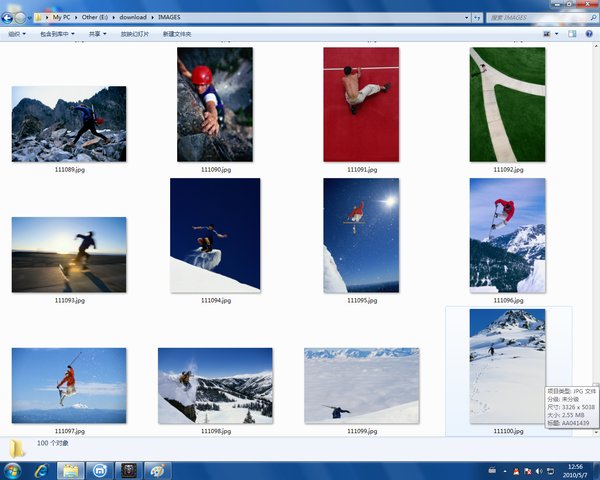
Task: Open the clock showing 12:56
Action: (575, 471)
